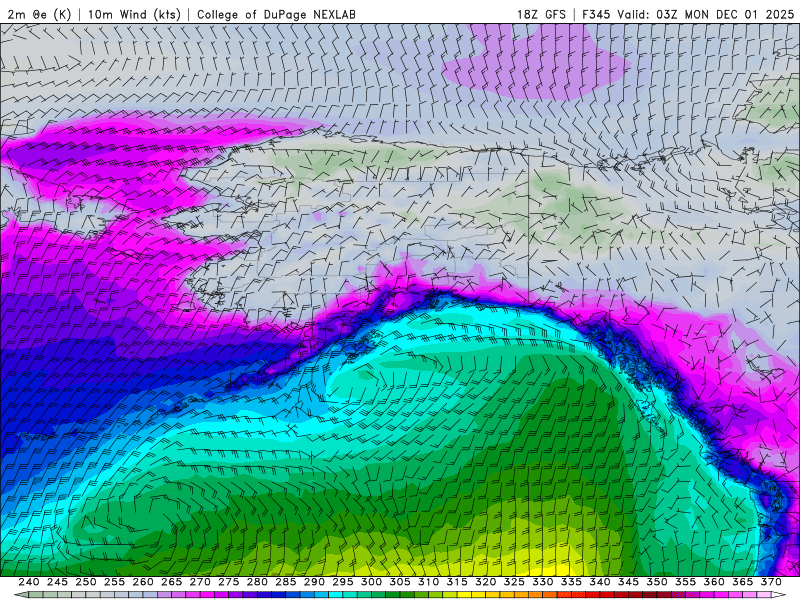Pick the 285 color scale label

(x=286, y=582)
